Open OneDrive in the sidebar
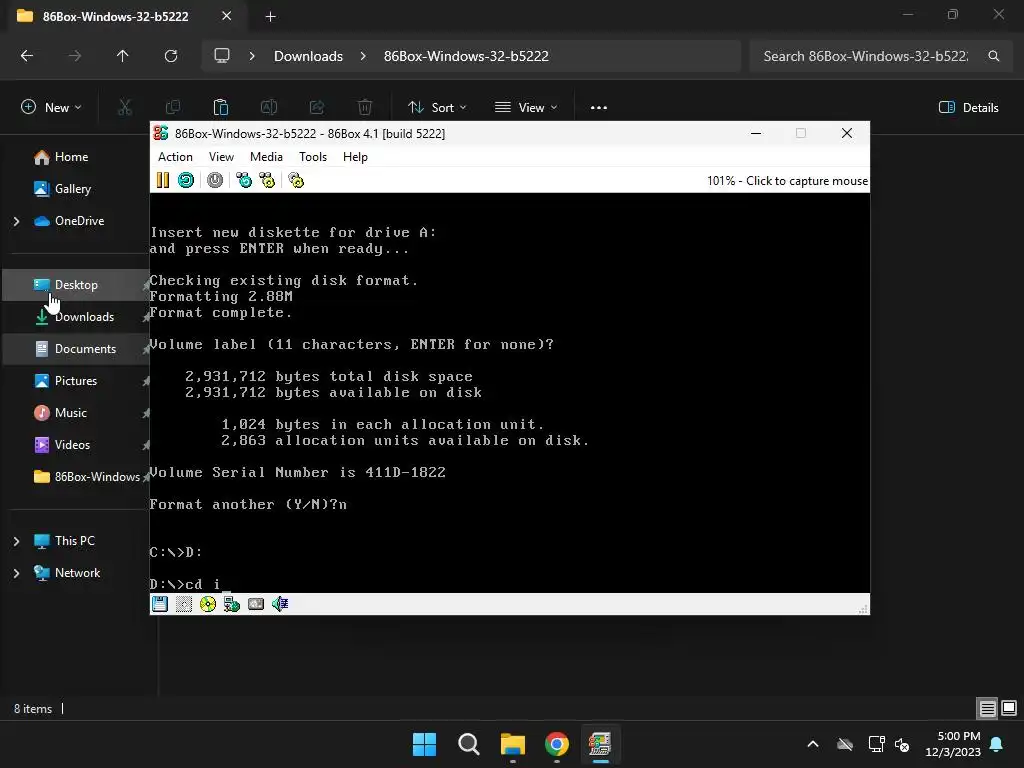Screen dimensions: 1024x768 click(x=80, y=221)
